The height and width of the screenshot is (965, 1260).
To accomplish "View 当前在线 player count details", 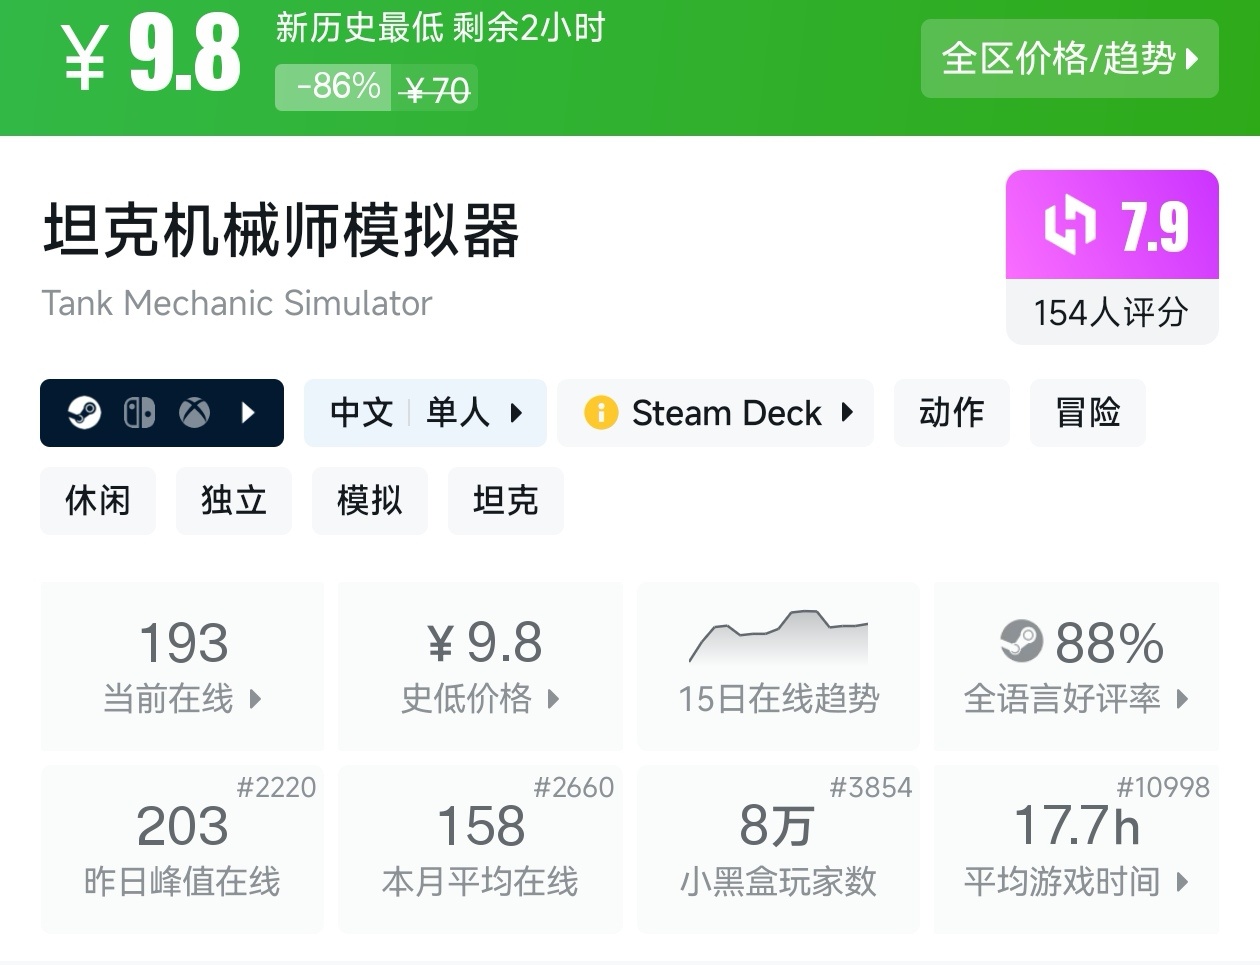I will (183, 666).
